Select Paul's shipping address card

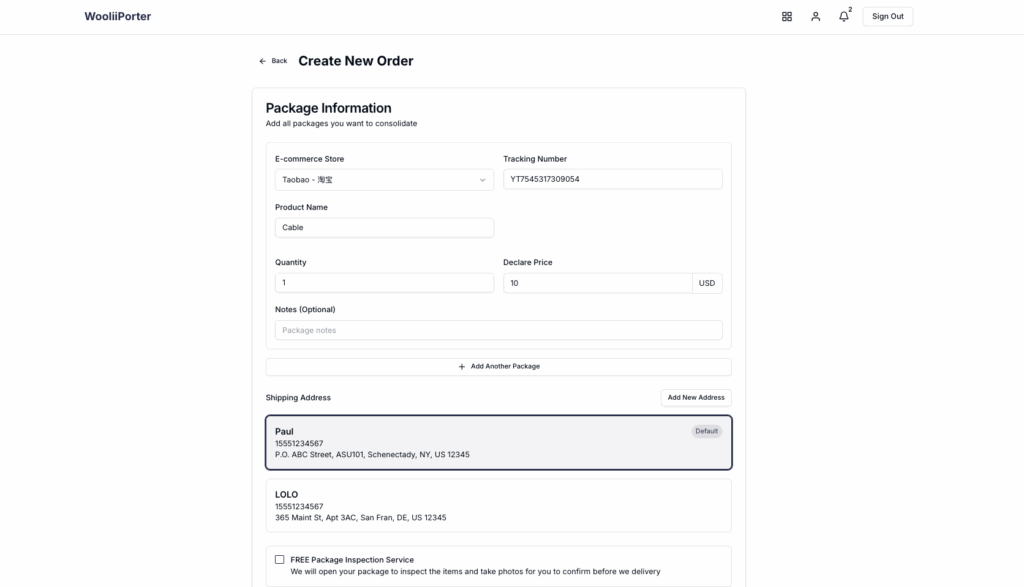coord(498,443)
